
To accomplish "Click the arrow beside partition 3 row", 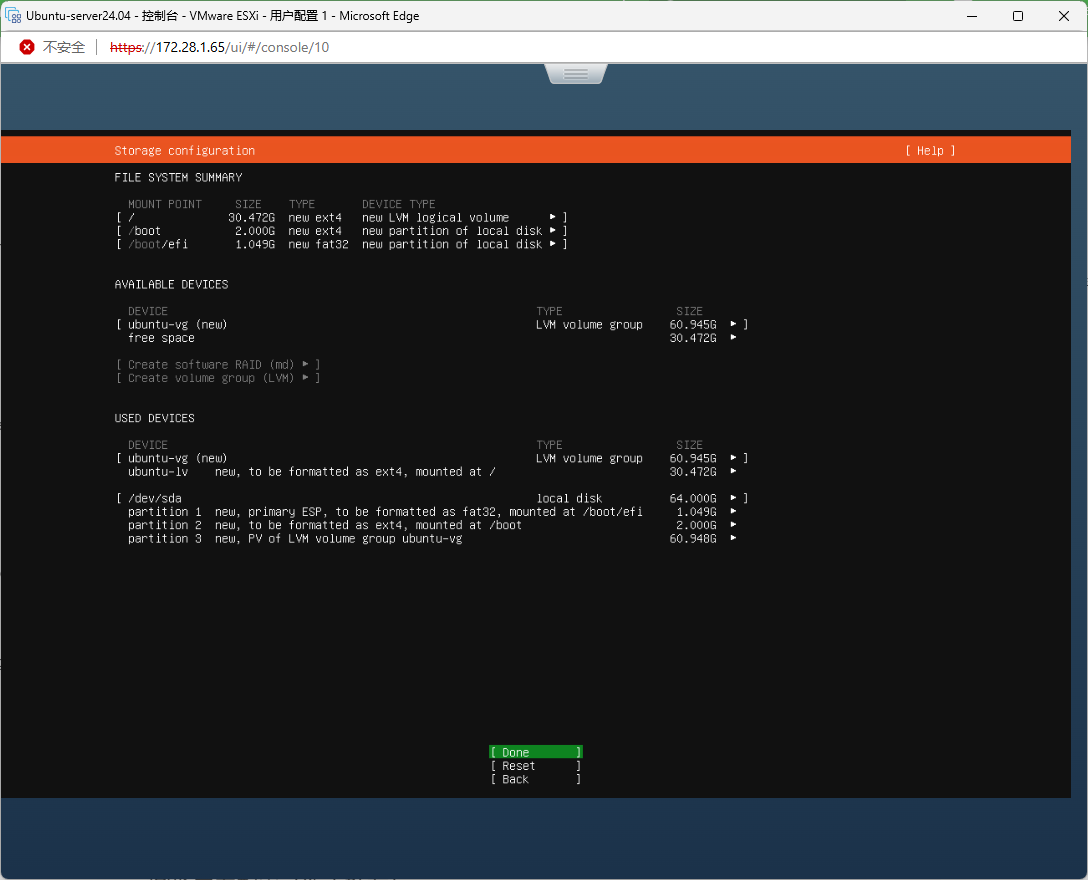I will point(733,539).
